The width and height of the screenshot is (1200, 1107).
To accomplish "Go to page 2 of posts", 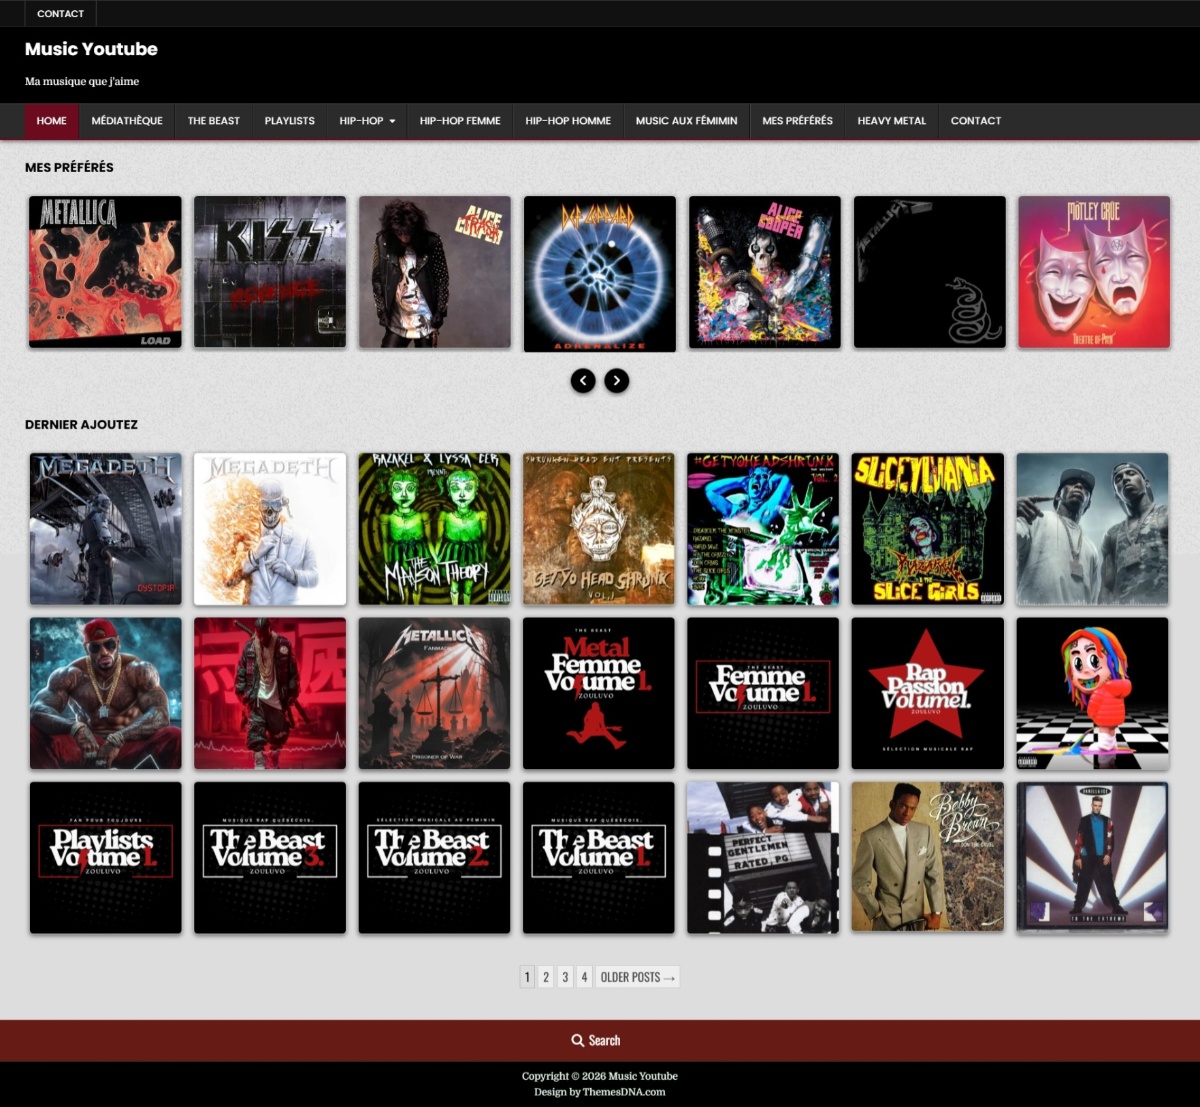I will (546, 977).
